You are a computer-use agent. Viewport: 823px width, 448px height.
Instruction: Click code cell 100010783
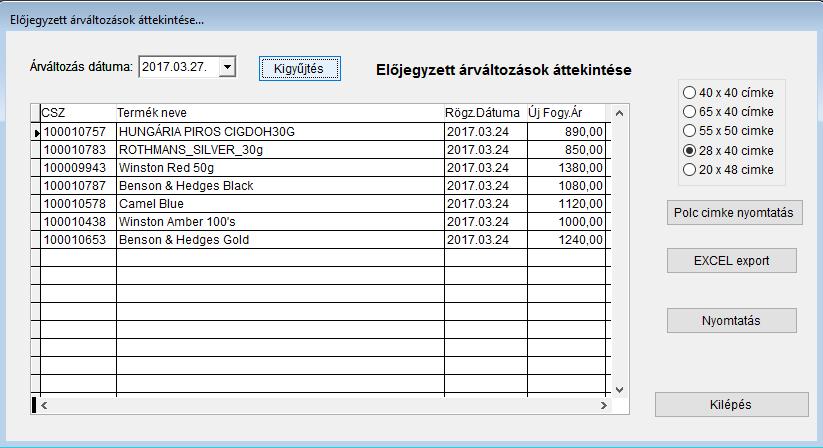coord(78,150)
